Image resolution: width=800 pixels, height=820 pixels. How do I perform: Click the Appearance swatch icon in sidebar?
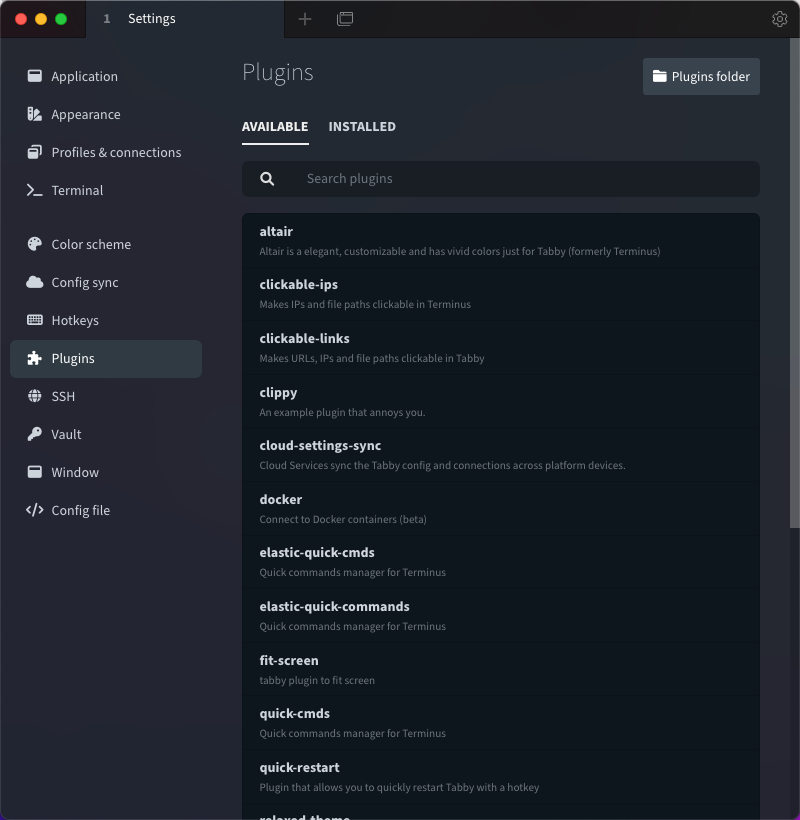click(x=34, y=114)
